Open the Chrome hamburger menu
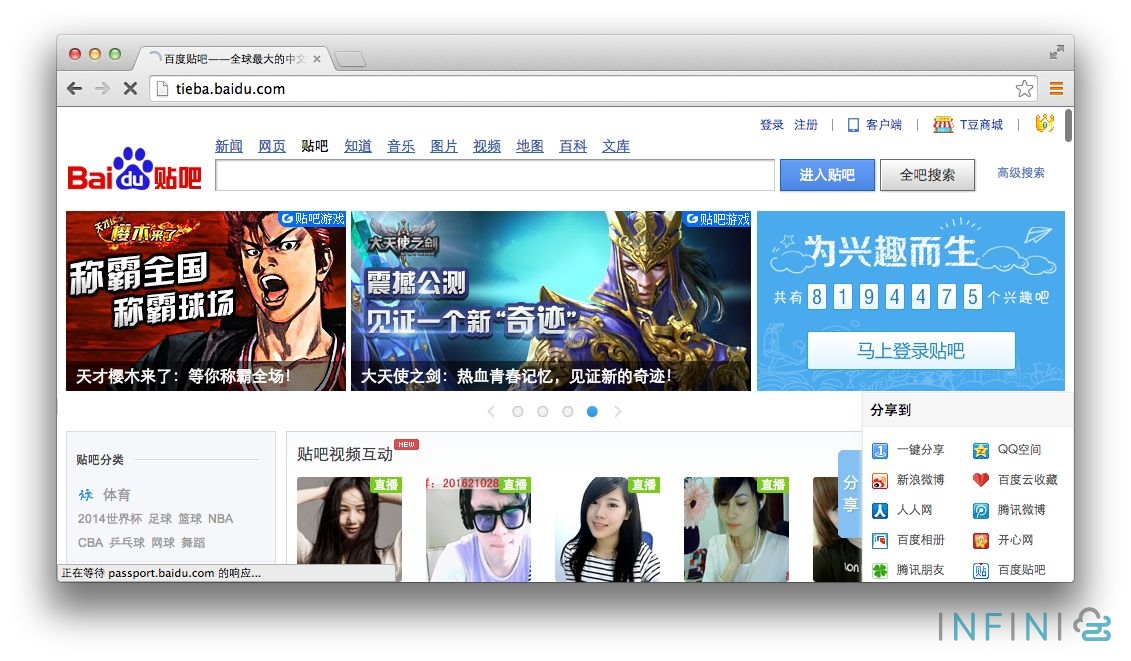The image size is (1131, 661). coord(1056,89)
